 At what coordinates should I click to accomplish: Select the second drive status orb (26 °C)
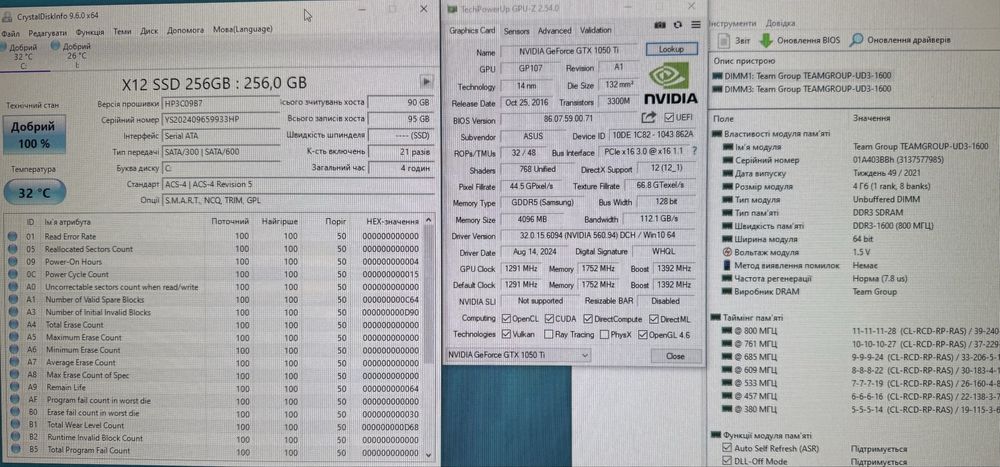[x=55, y=45]
